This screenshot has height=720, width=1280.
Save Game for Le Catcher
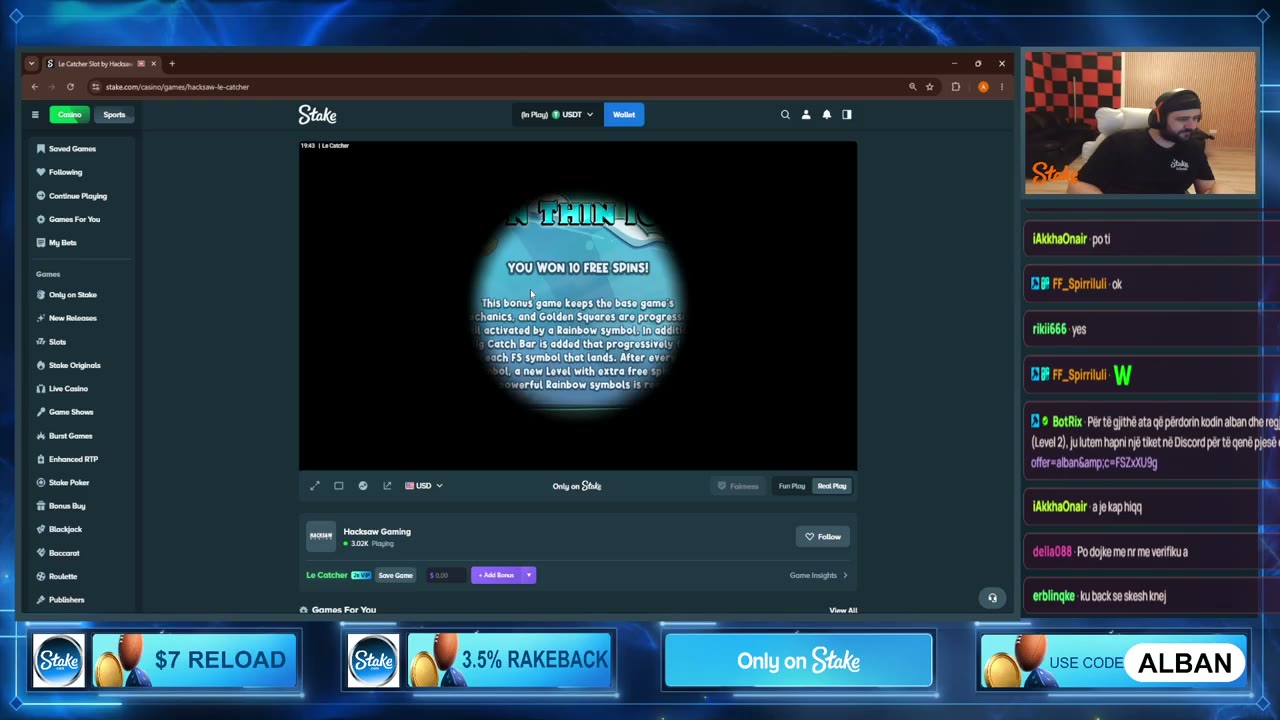click(x=395, y=575)
